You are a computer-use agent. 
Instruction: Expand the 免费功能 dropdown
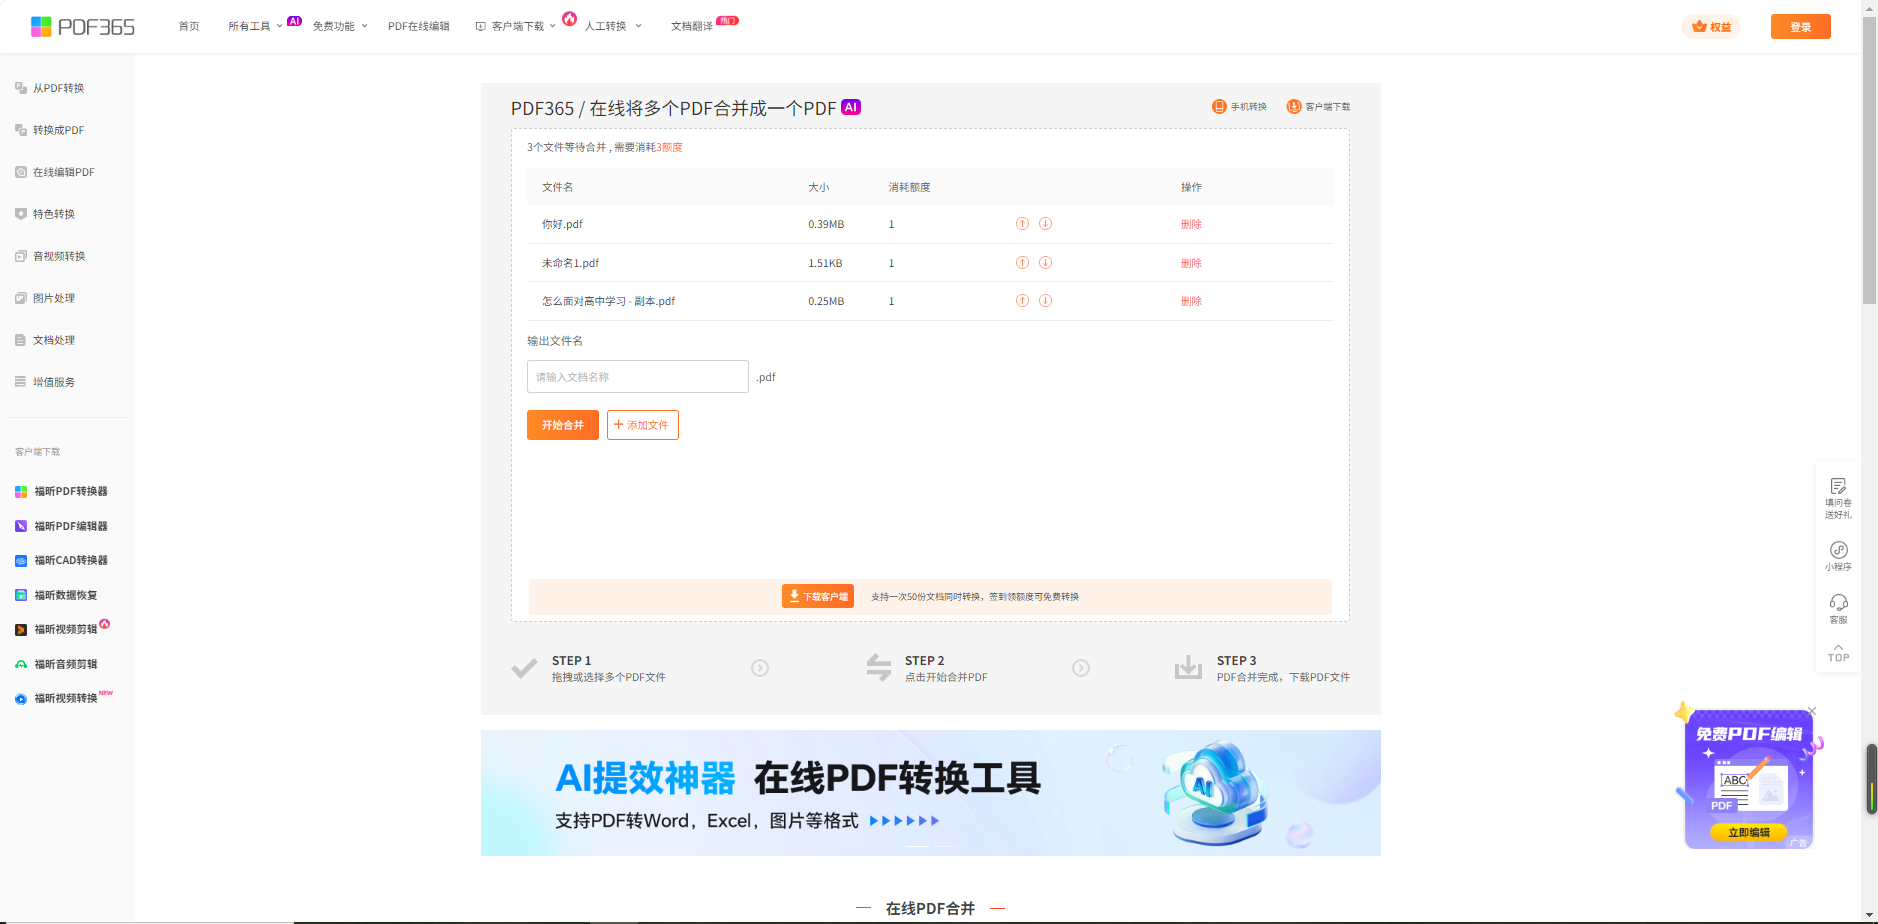pos(339,27)
